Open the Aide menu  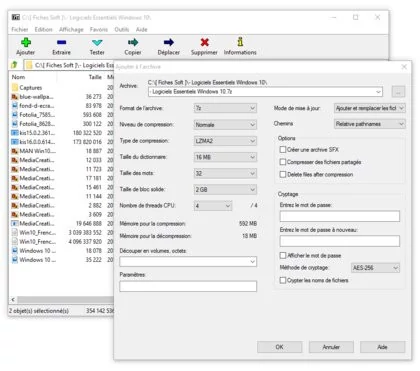142,30
